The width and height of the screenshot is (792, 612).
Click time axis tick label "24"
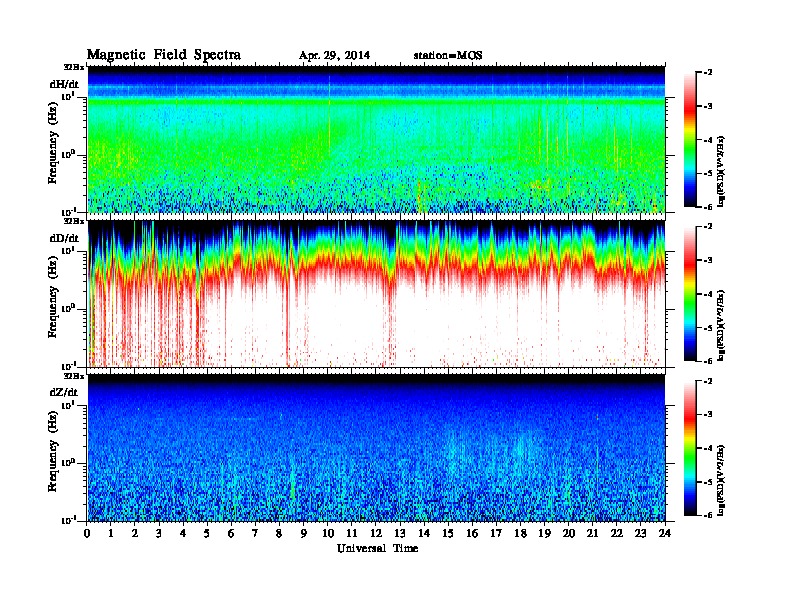(665, 533)
